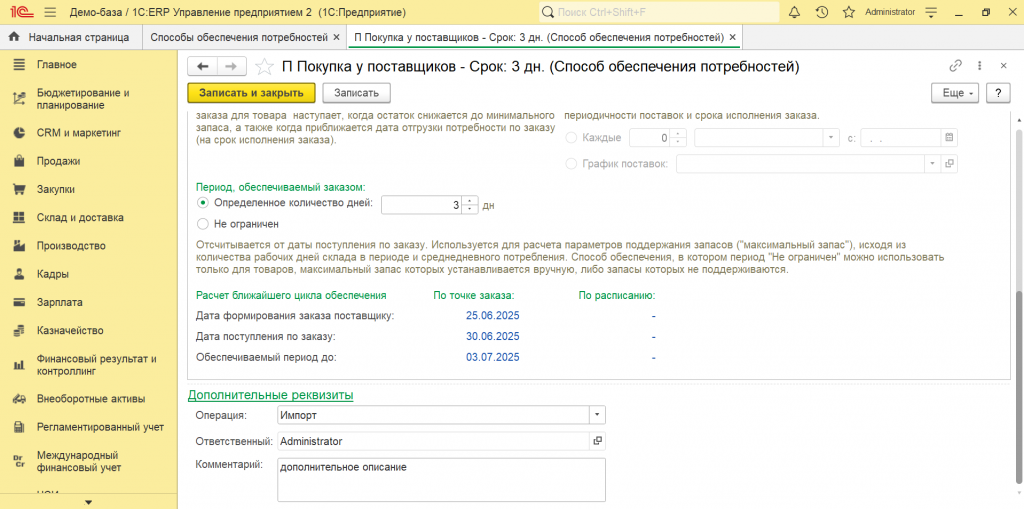Click the 1C logo icon
The width and height of the screenshot is (1024, 509).
[x=20, y=12]
